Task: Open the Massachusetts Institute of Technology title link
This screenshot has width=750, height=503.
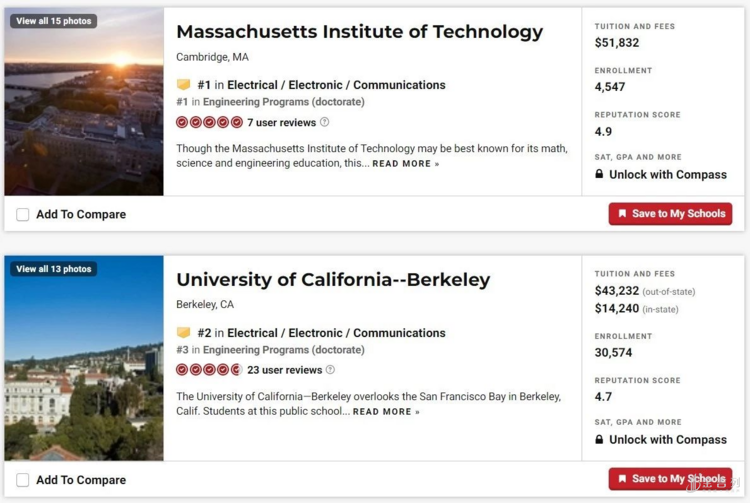Action: click(359, 32)
